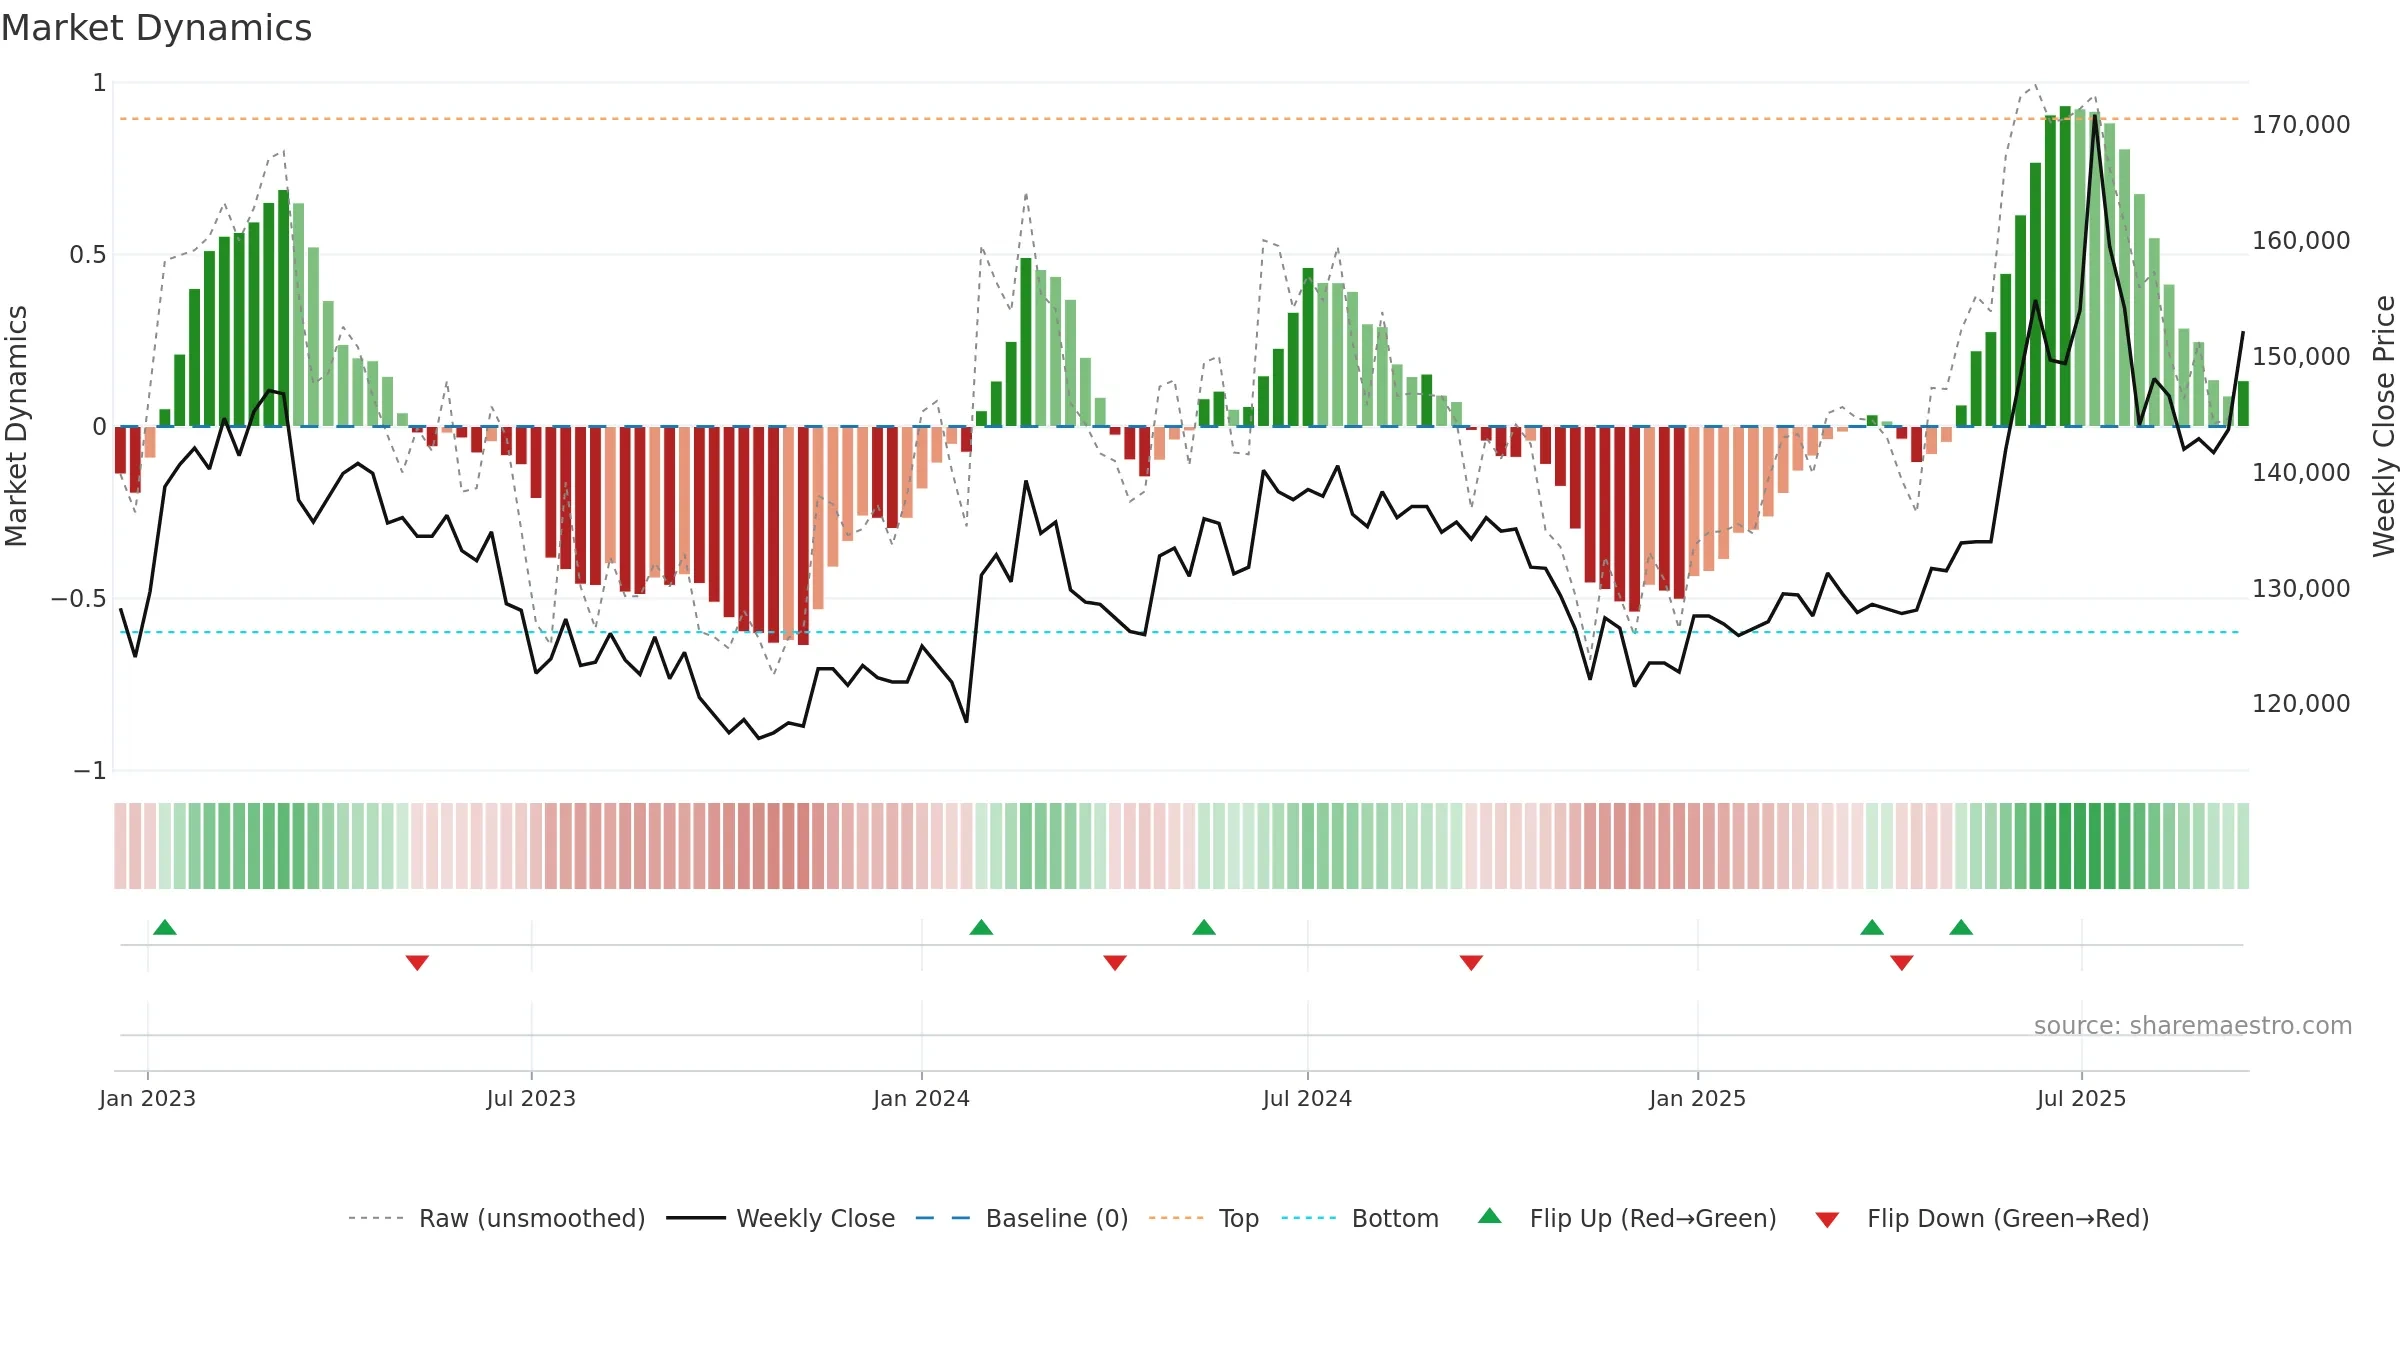Toggle Weekly Close legend entry

coord(781,1218)
